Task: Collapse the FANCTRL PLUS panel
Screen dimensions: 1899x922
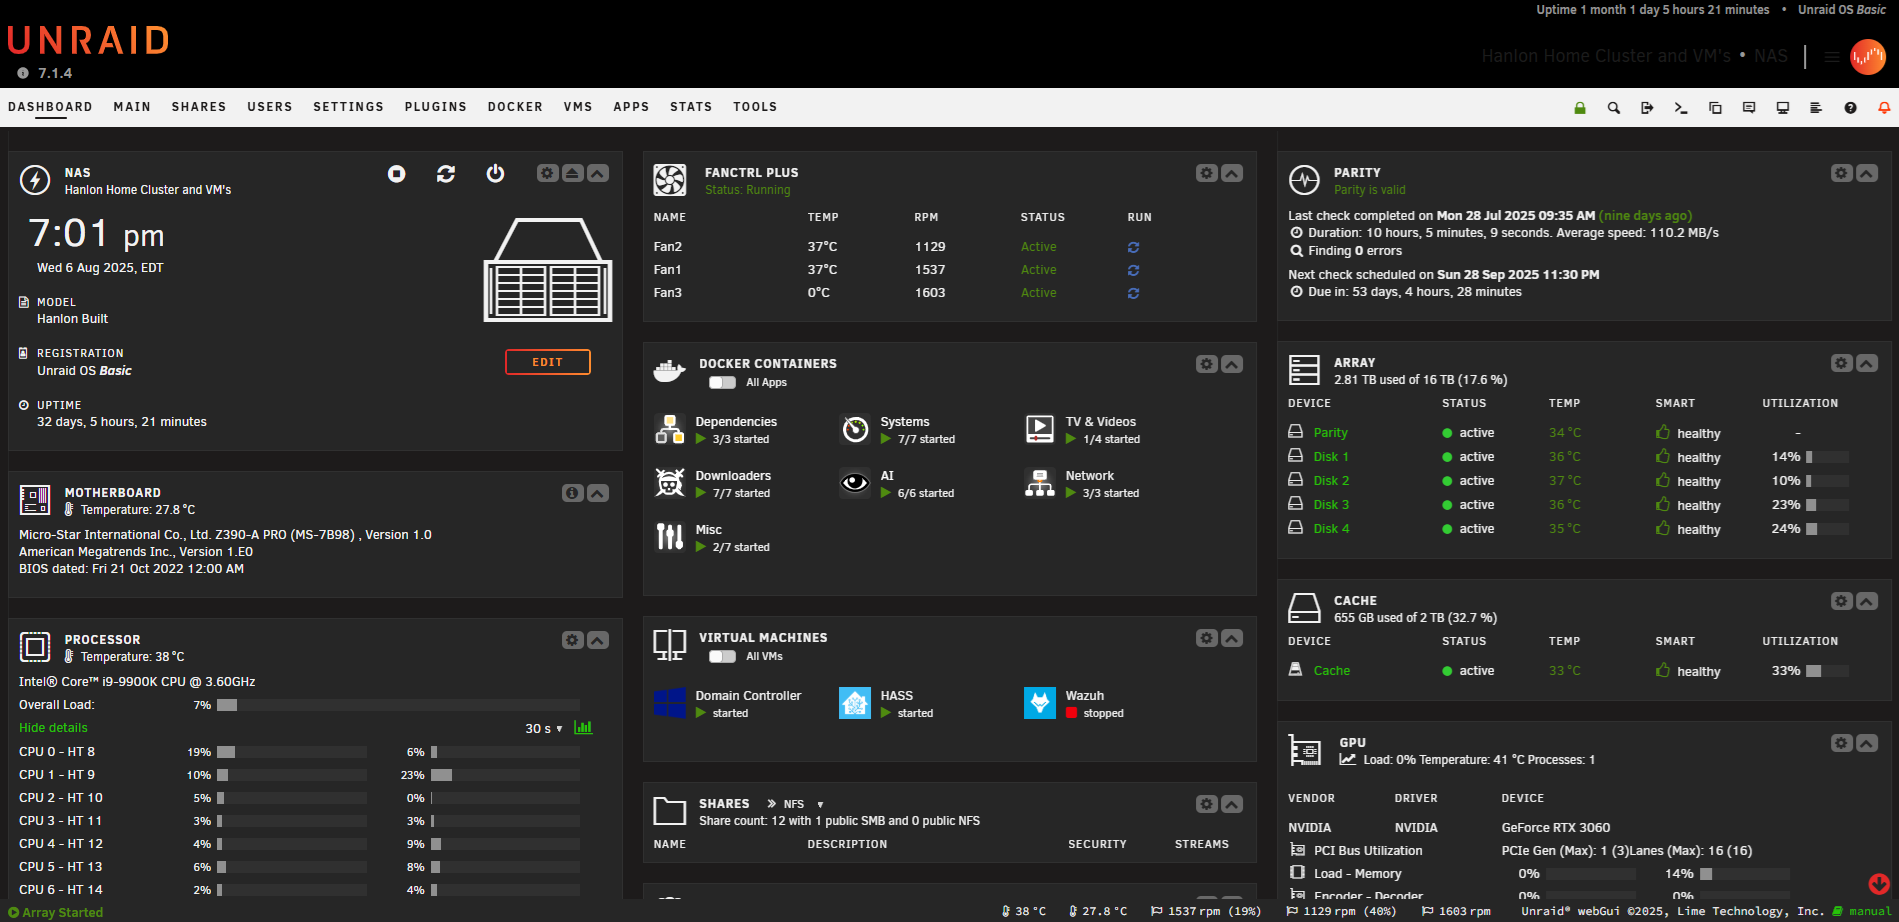Action: coord(1232,173)
